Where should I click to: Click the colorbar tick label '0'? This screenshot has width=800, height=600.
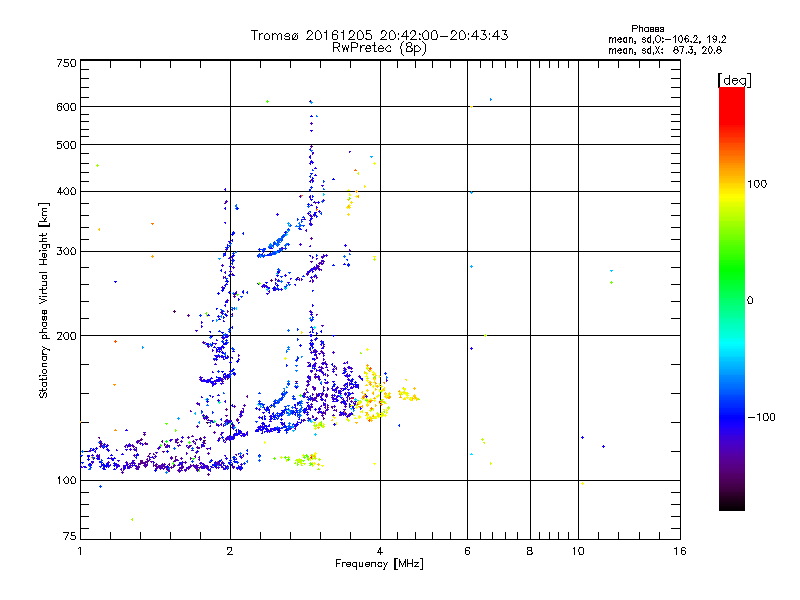[750, 301]
